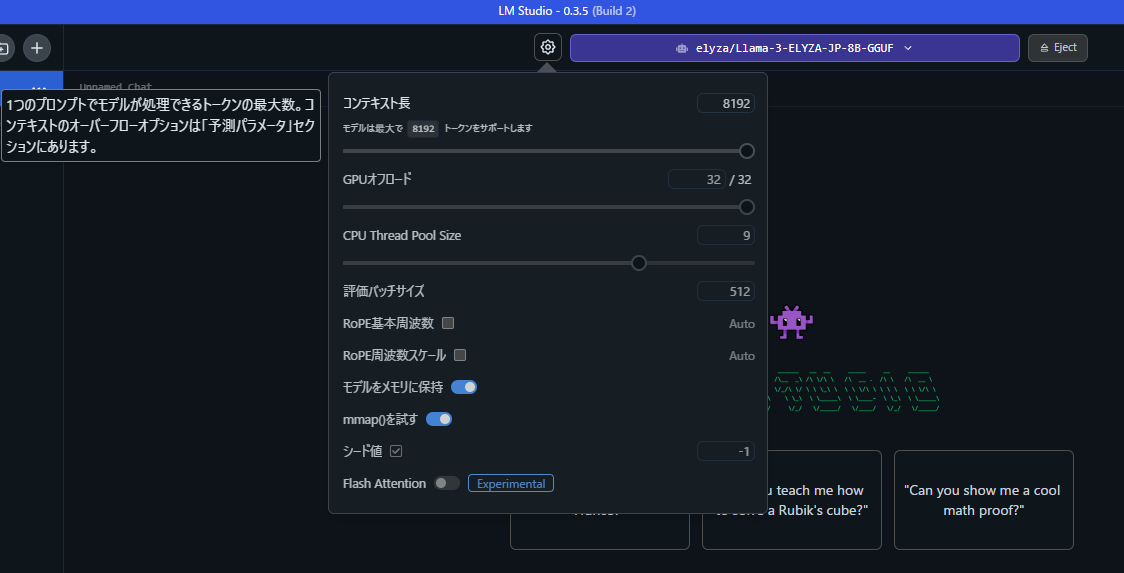The width and height of the screenshot is (1124, 573).
Task: Click the context length value field 8192
Action: 725,103
